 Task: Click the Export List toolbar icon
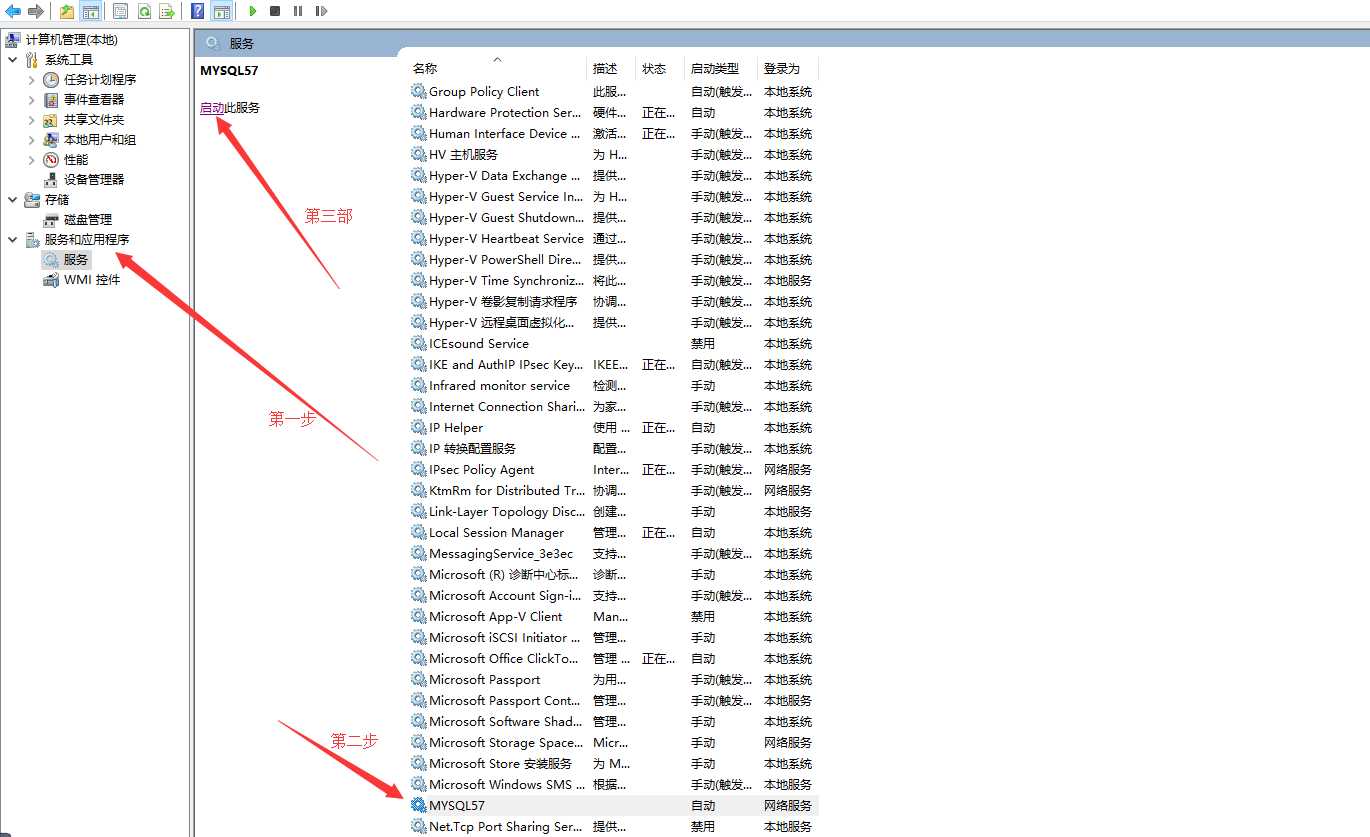coord(167,11)
